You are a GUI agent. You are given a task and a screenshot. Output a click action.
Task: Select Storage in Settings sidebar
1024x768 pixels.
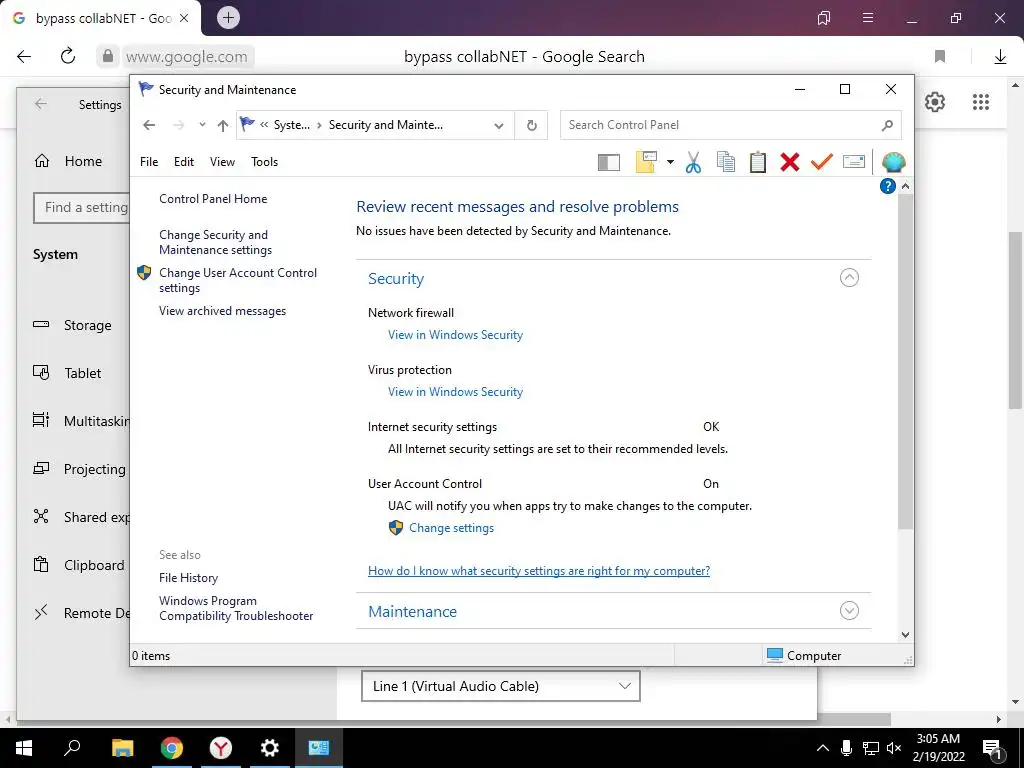point(88,325)
